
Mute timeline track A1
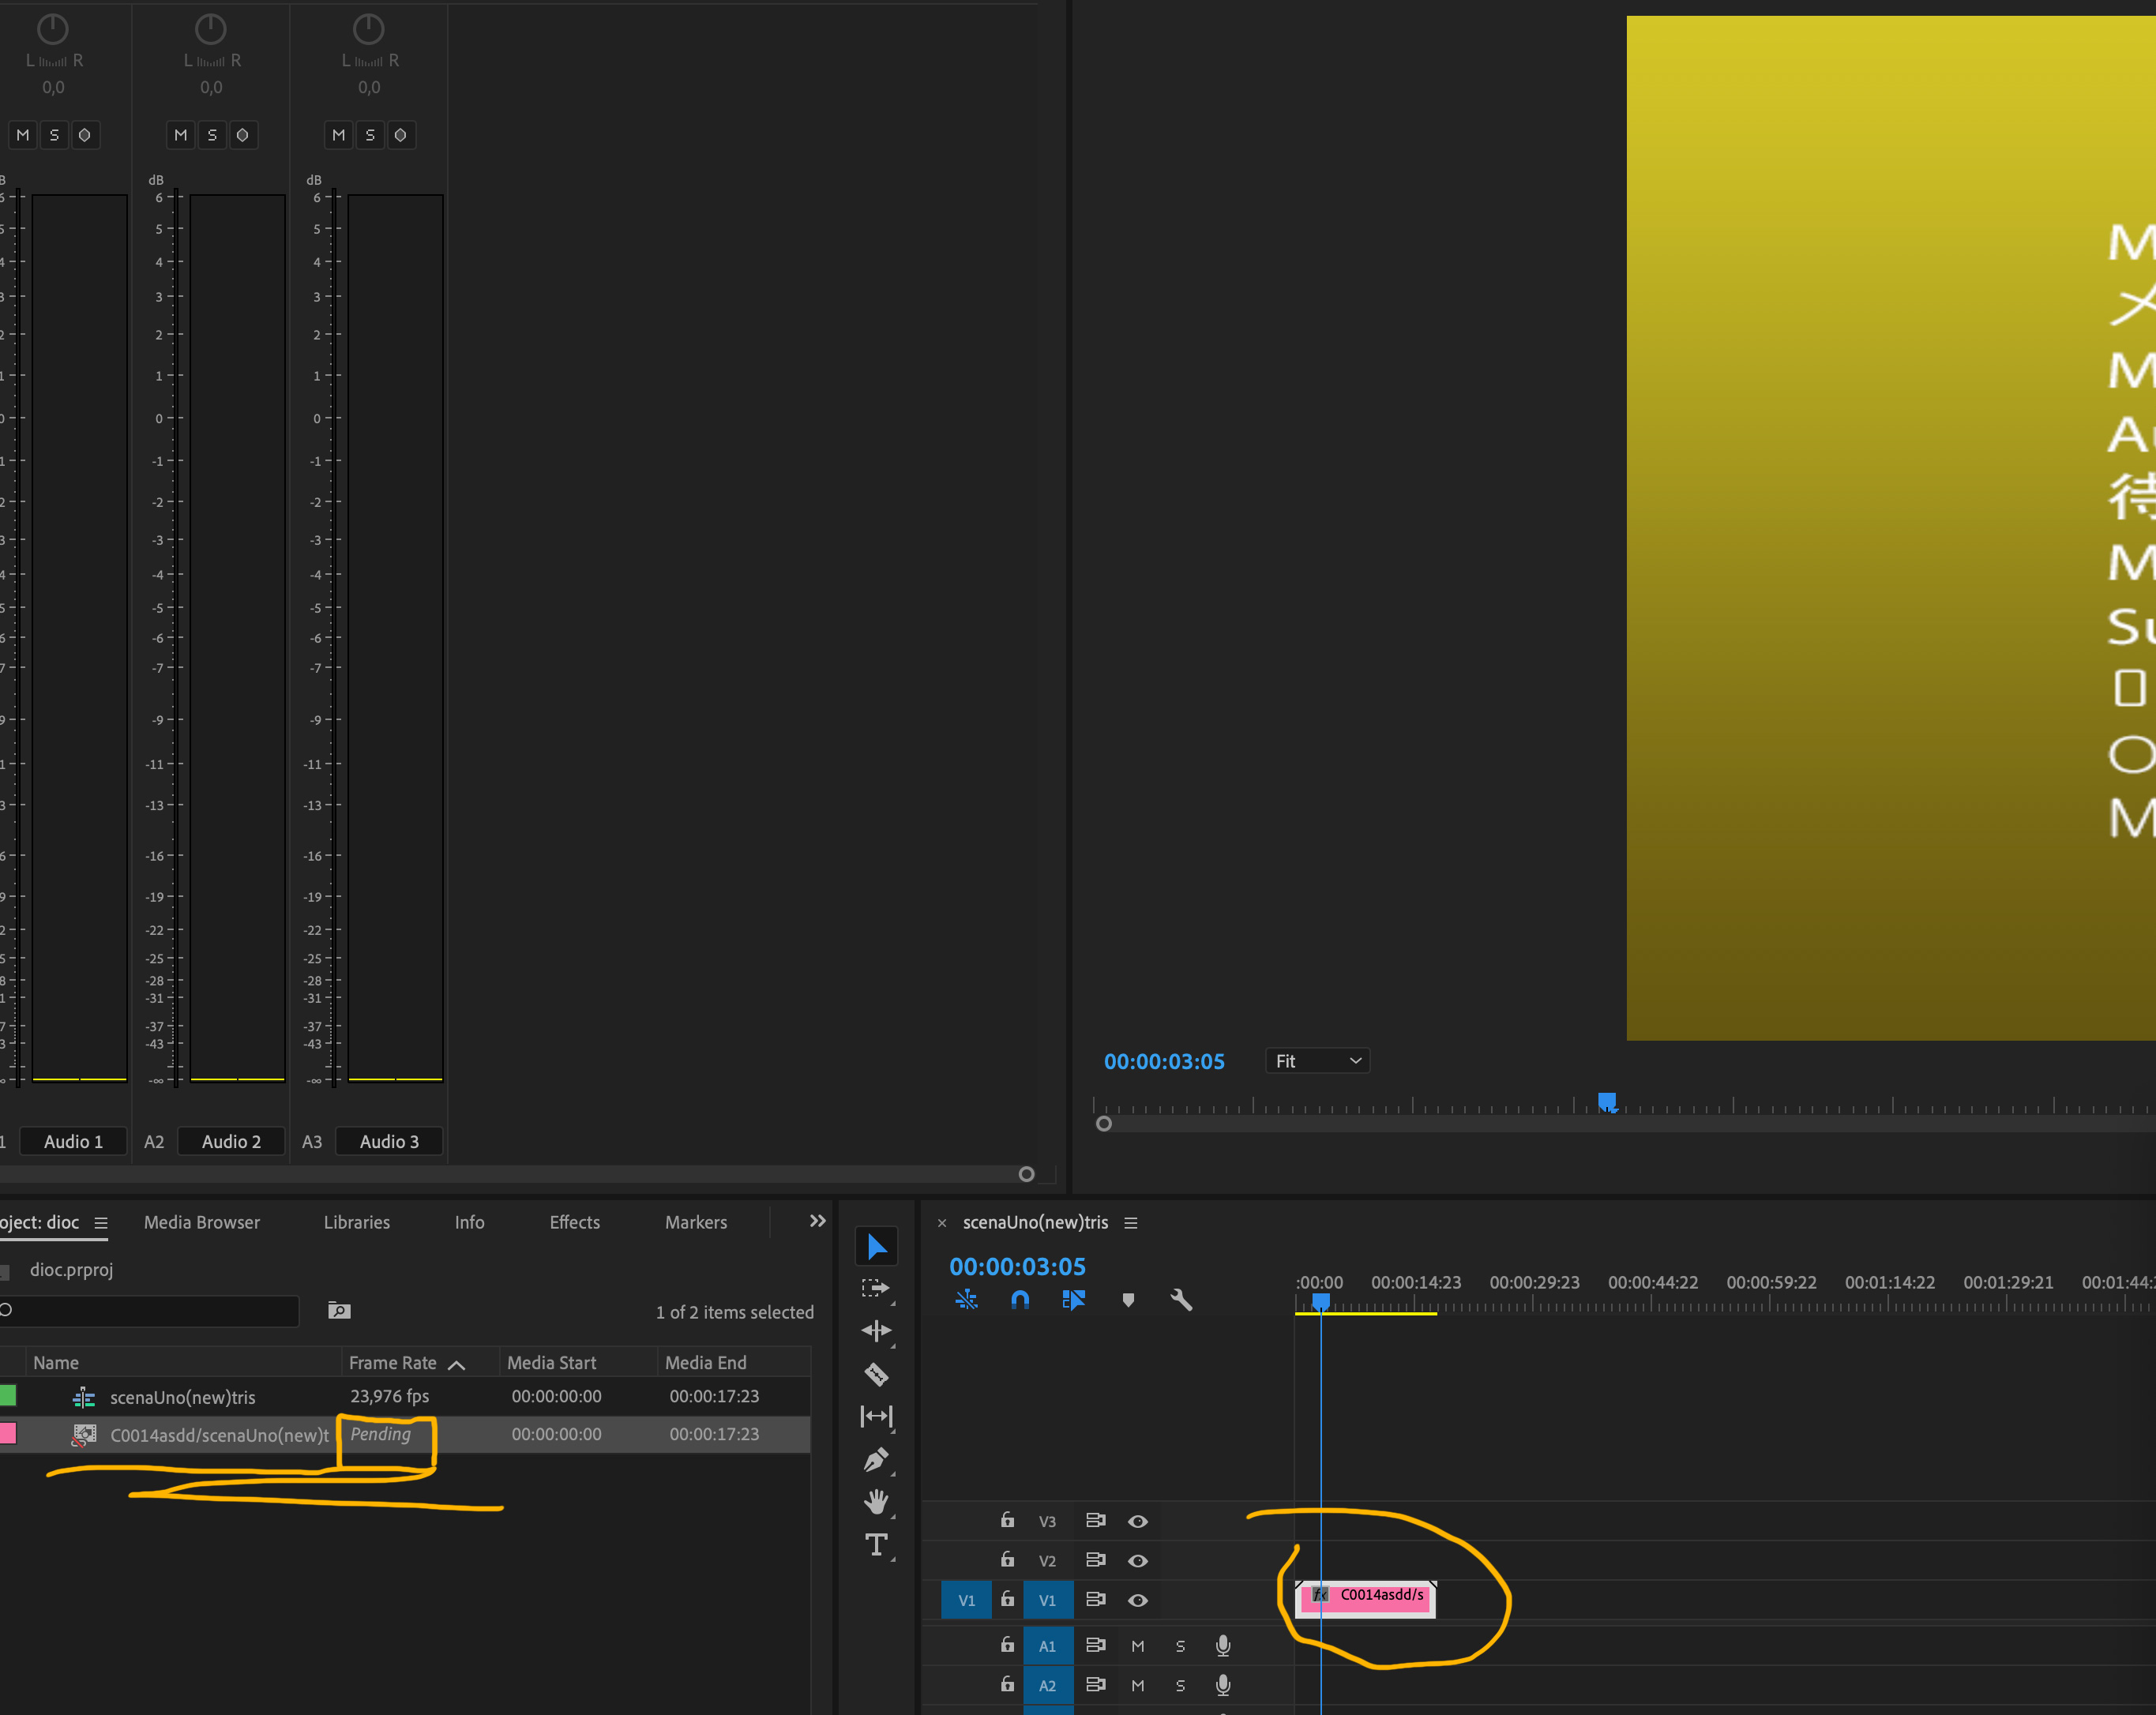click(1137, 1646)
